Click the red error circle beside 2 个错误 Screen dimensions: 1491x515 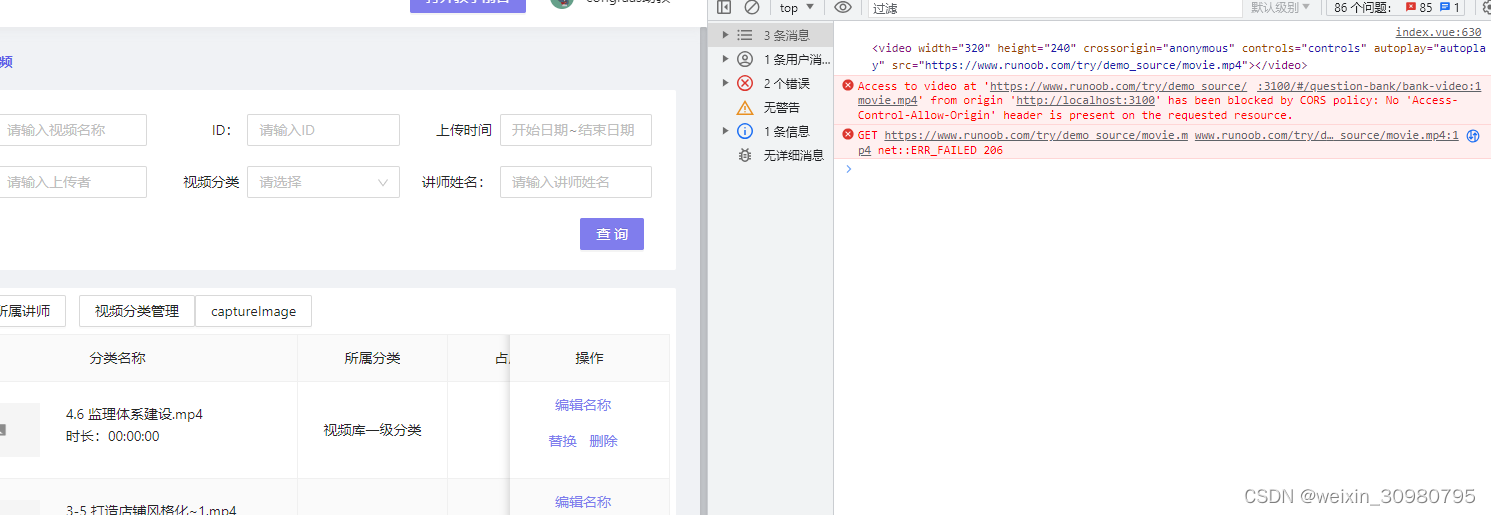coord(745,83)
